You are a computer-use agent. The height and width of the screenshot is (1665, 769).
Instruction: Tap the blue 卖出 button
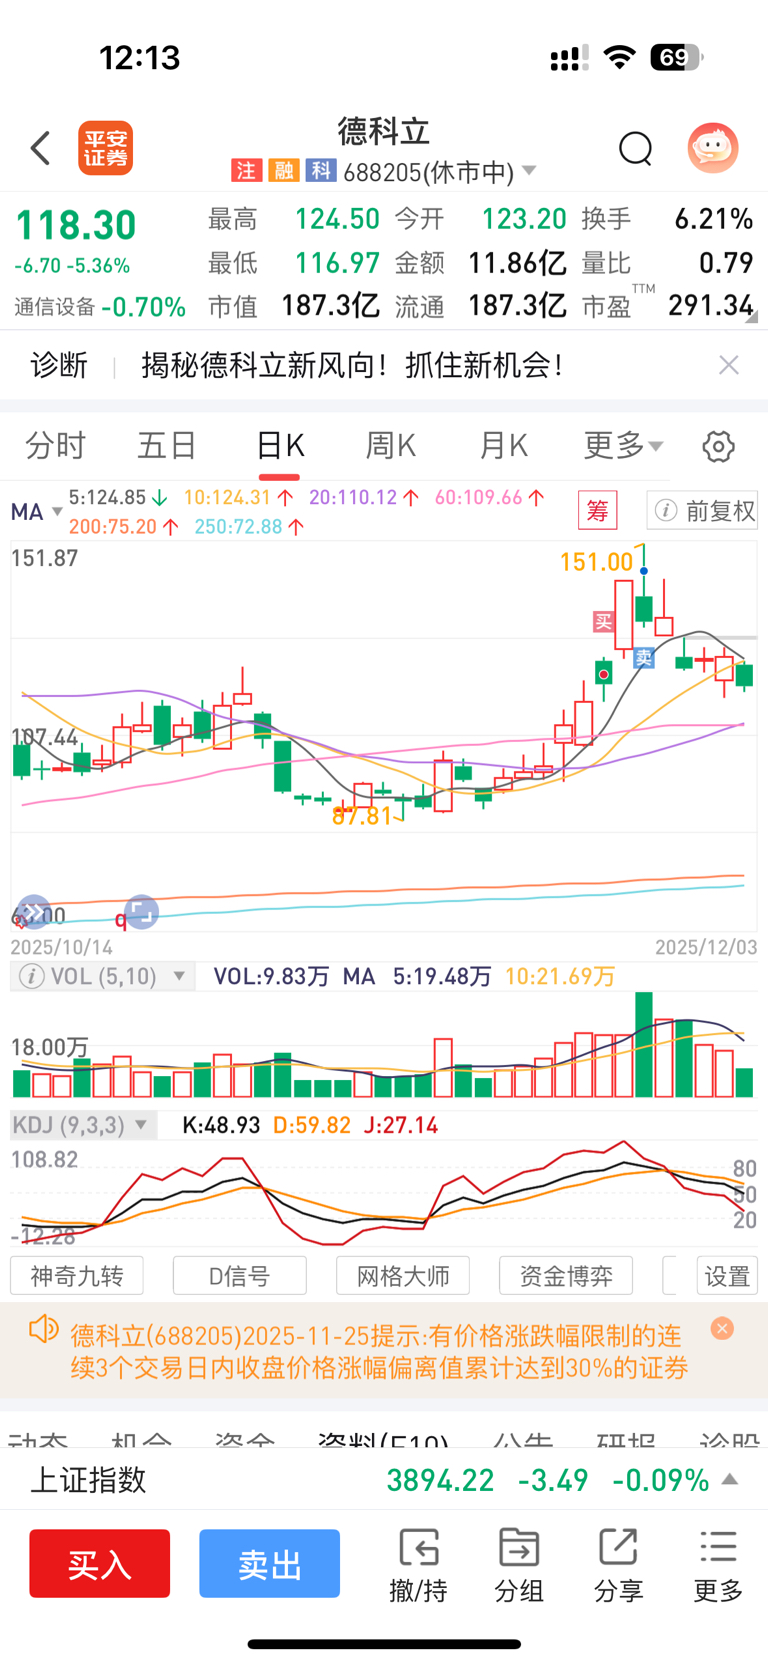click(x=269, y=1563)
